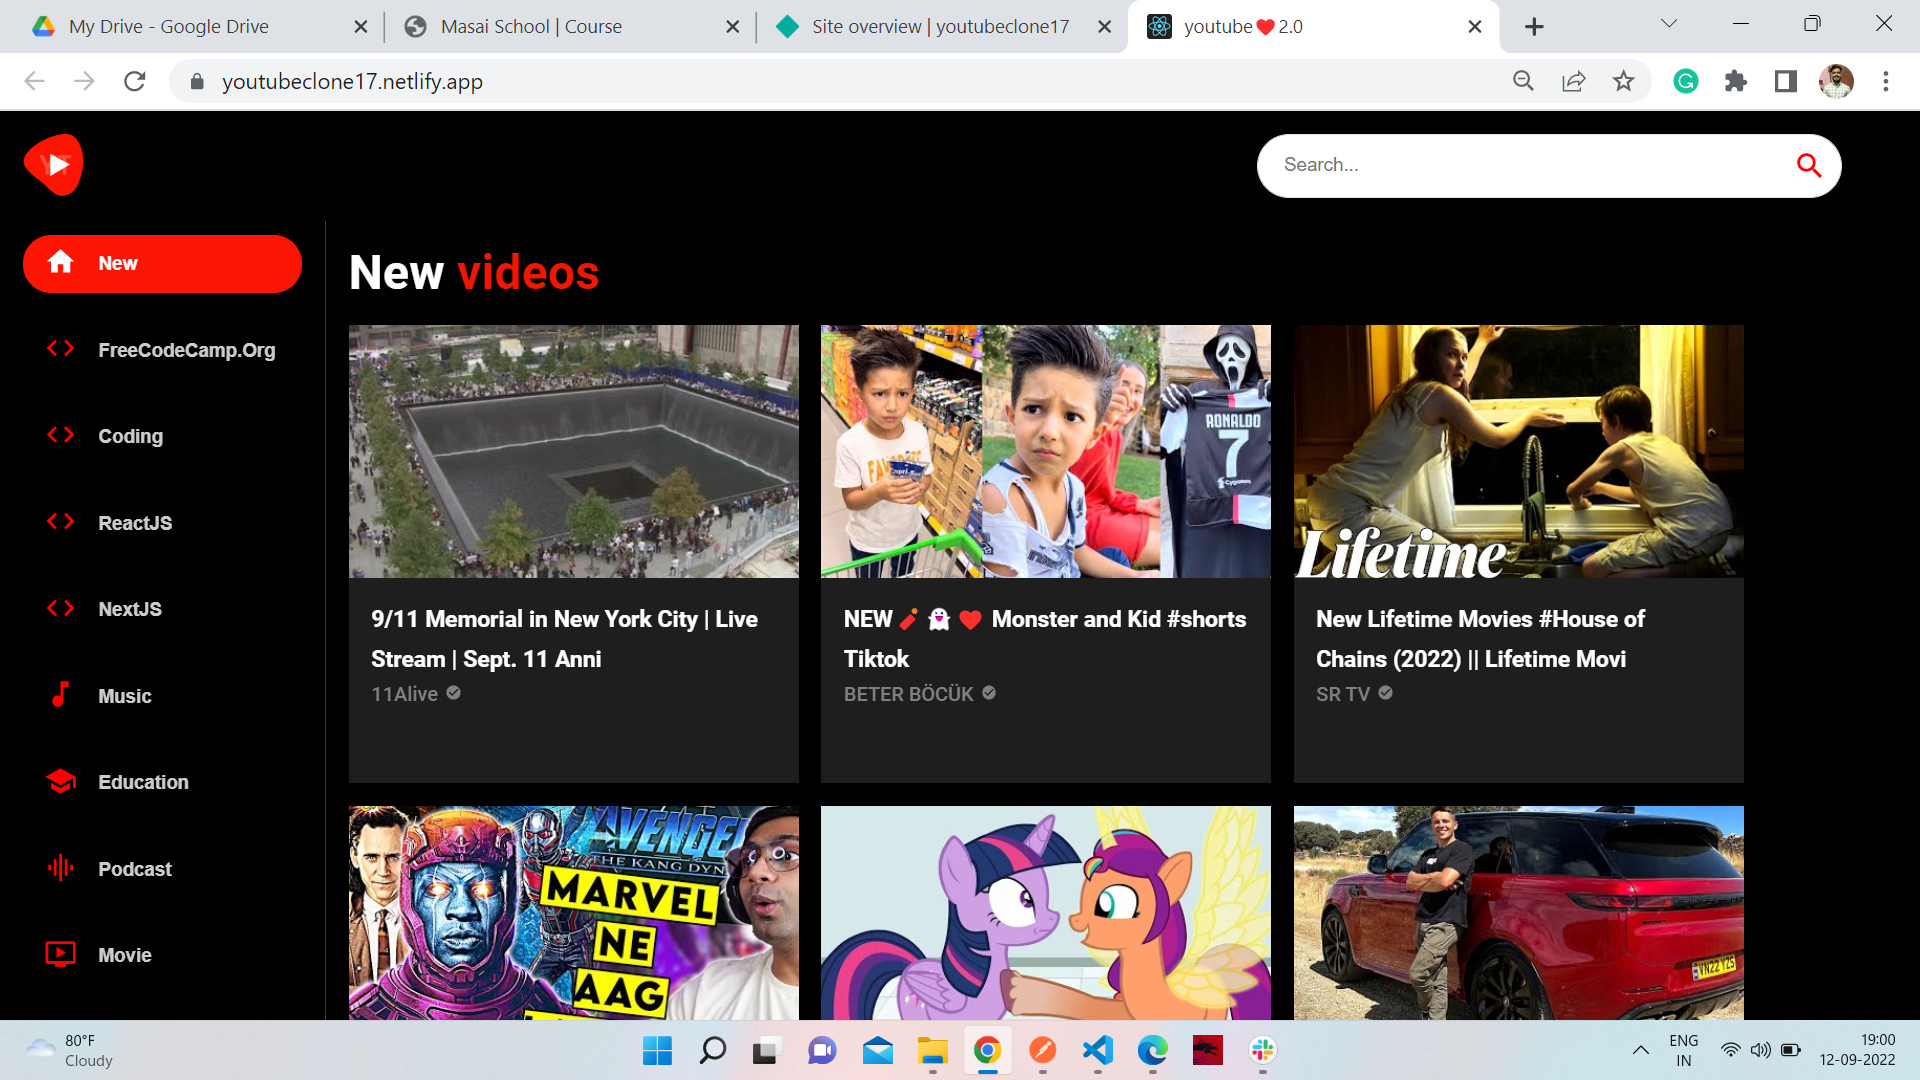
Task: Click the red search magnifier icon
Action: 1808,165
